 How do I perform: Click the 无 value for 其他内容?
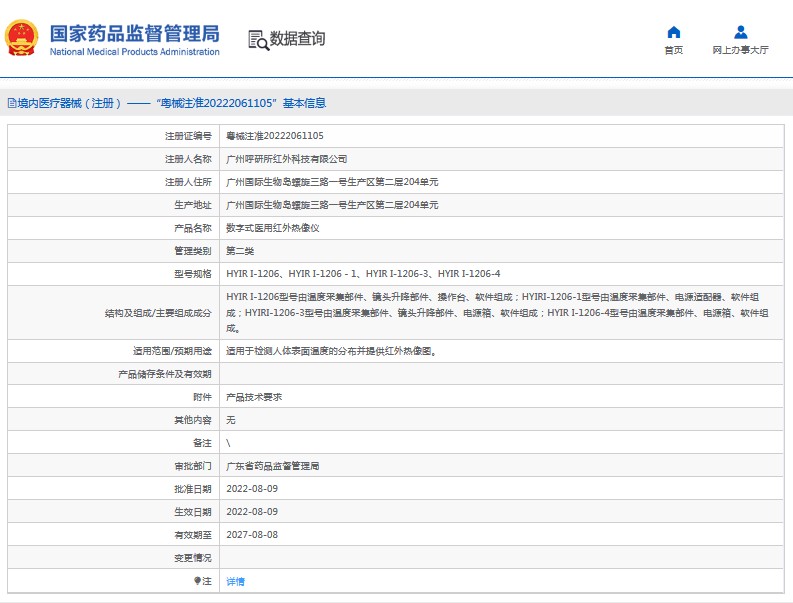[231, 420]
